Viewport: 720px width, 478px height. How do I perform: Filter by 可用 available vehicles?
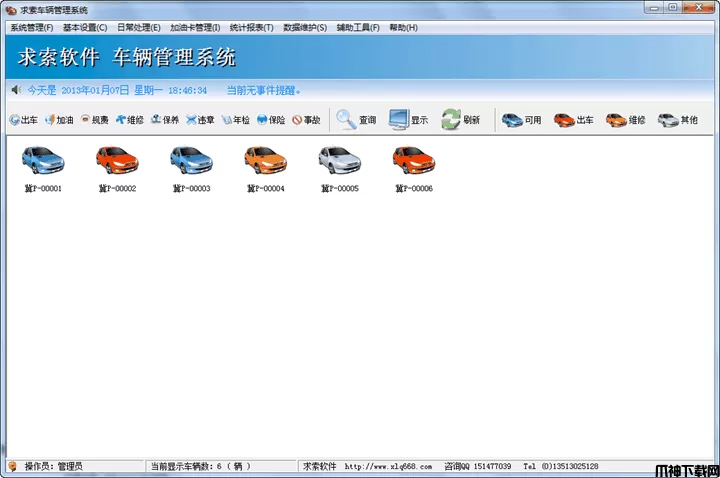click(x=521, y=120)
